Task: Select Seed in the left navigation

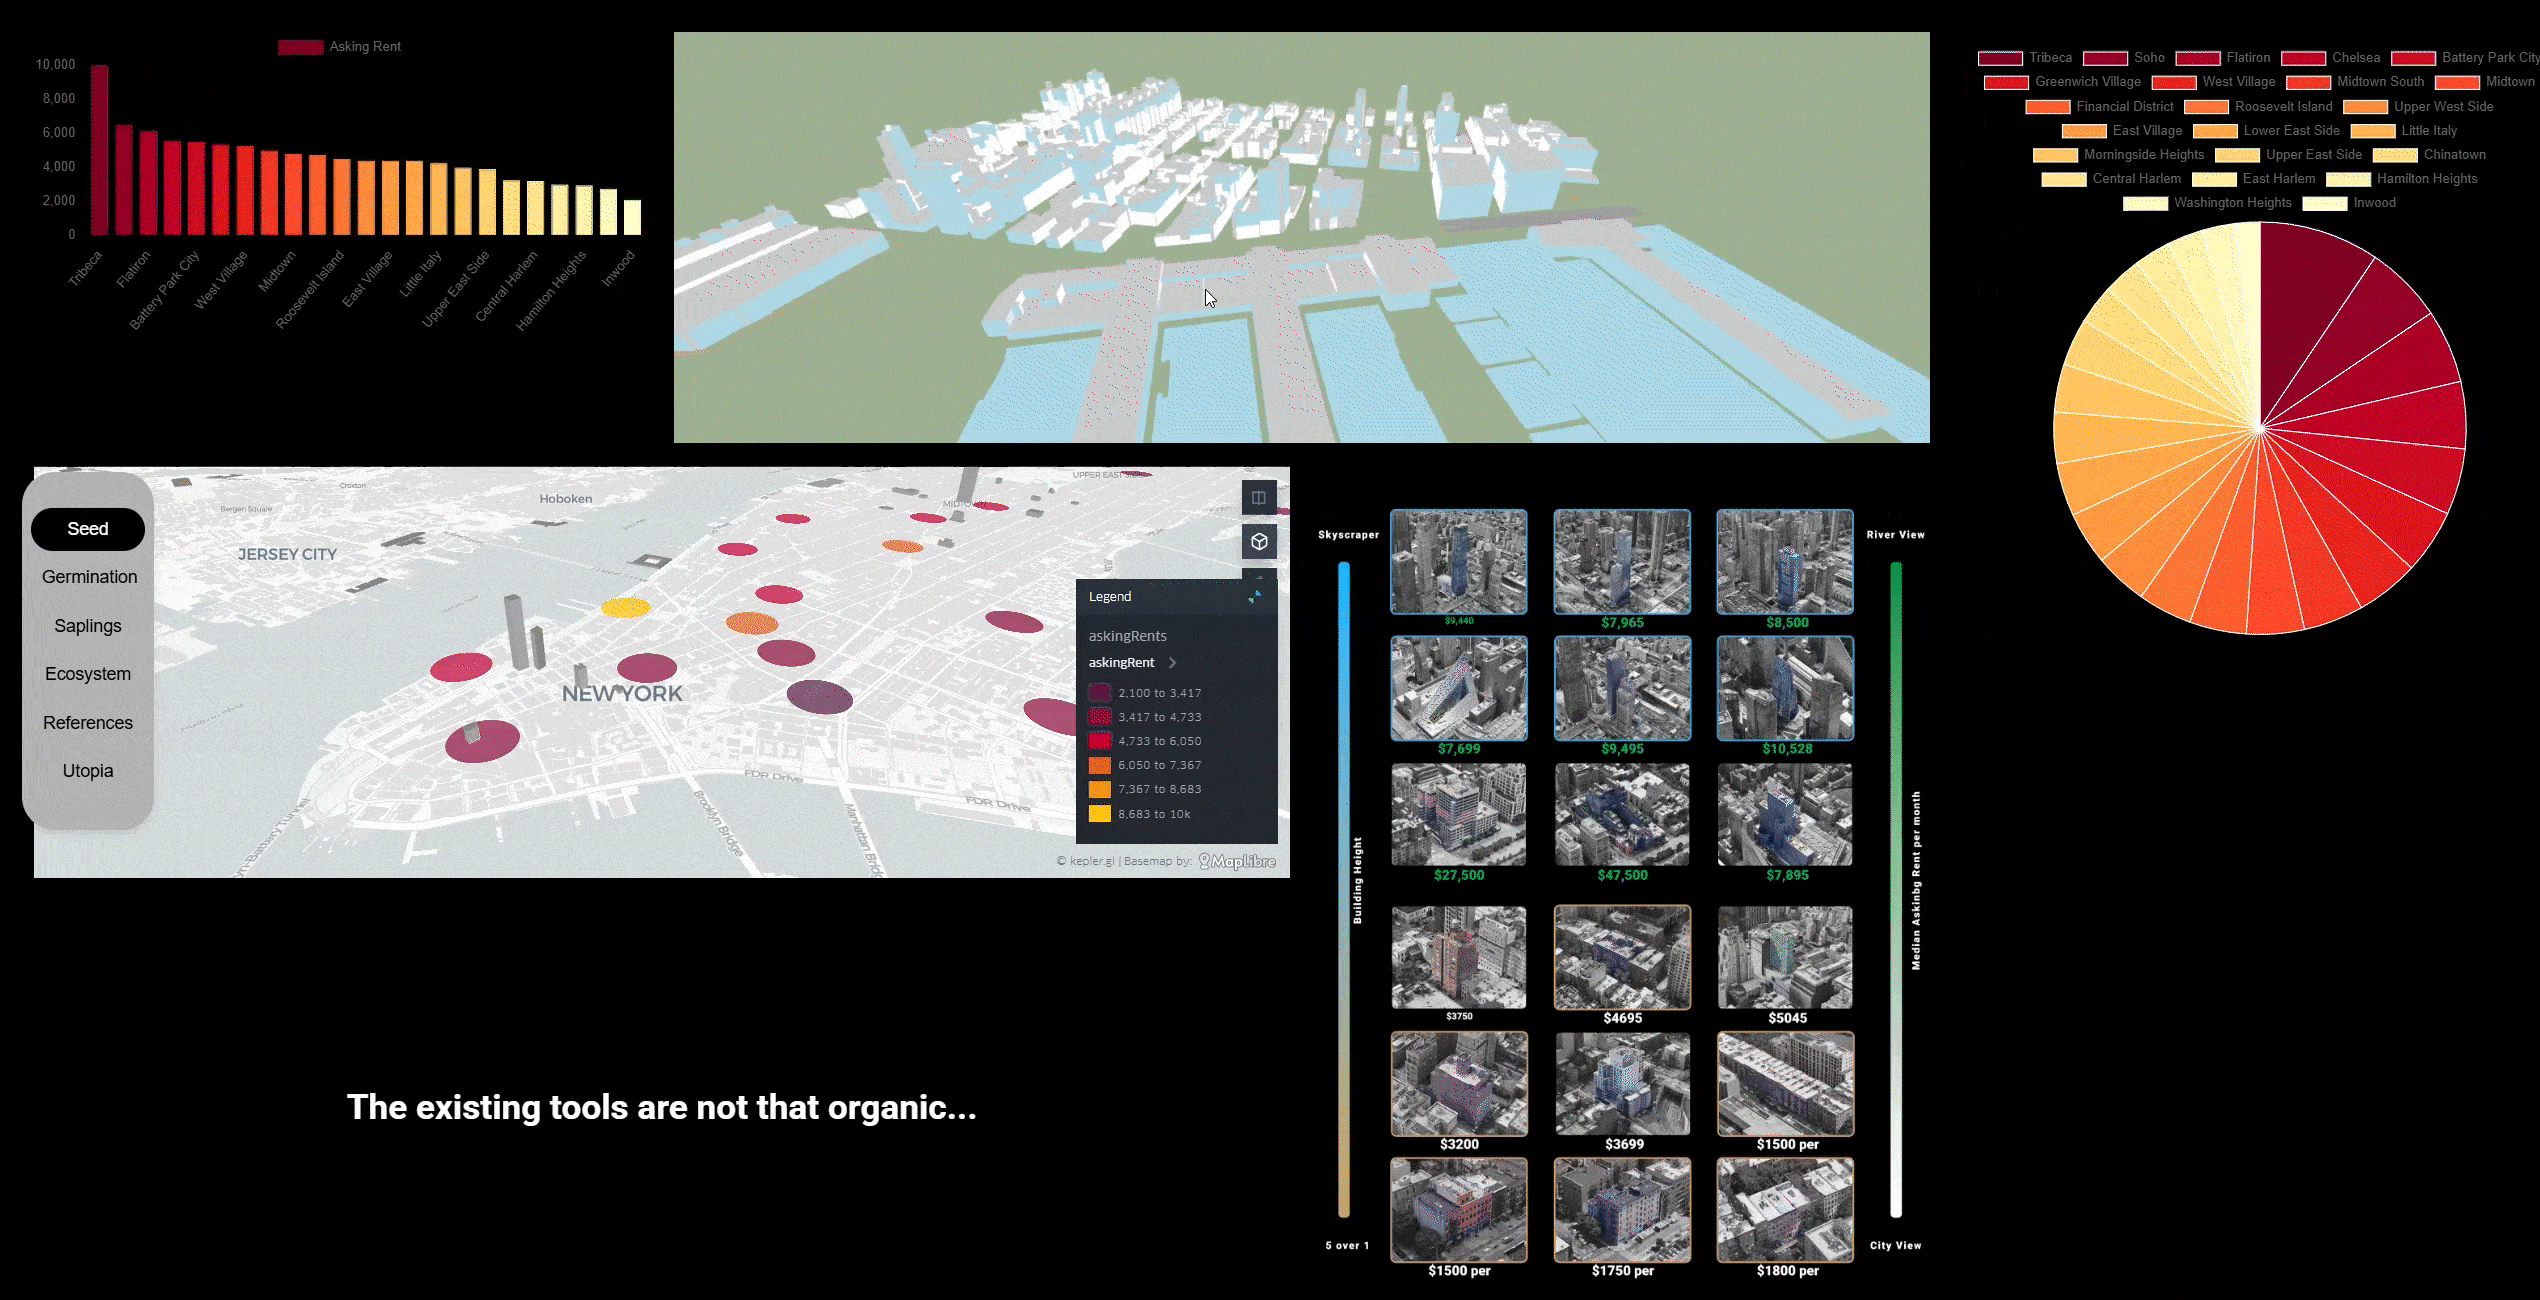Action: tap(87, 528)
